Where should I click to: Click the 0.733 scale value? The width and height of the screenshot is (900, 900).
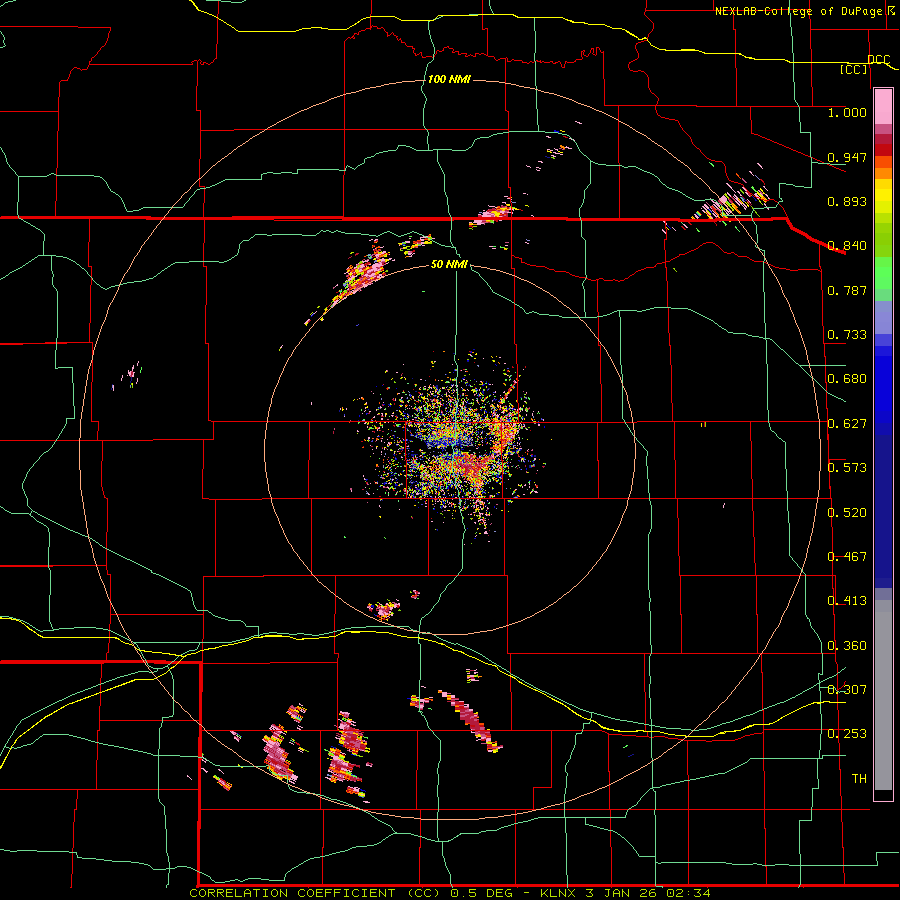pyautogui.click(x=847, y=335)
